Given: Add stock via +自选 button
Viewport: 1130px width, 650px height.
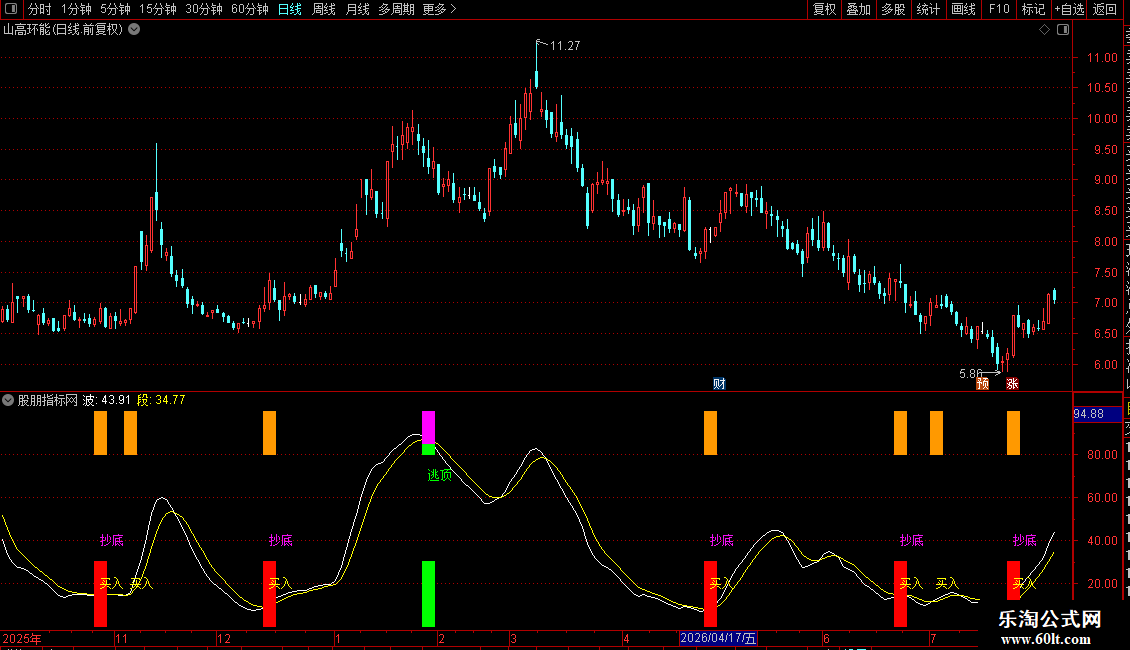Looking at the screenshot, I should (1069, 9).
